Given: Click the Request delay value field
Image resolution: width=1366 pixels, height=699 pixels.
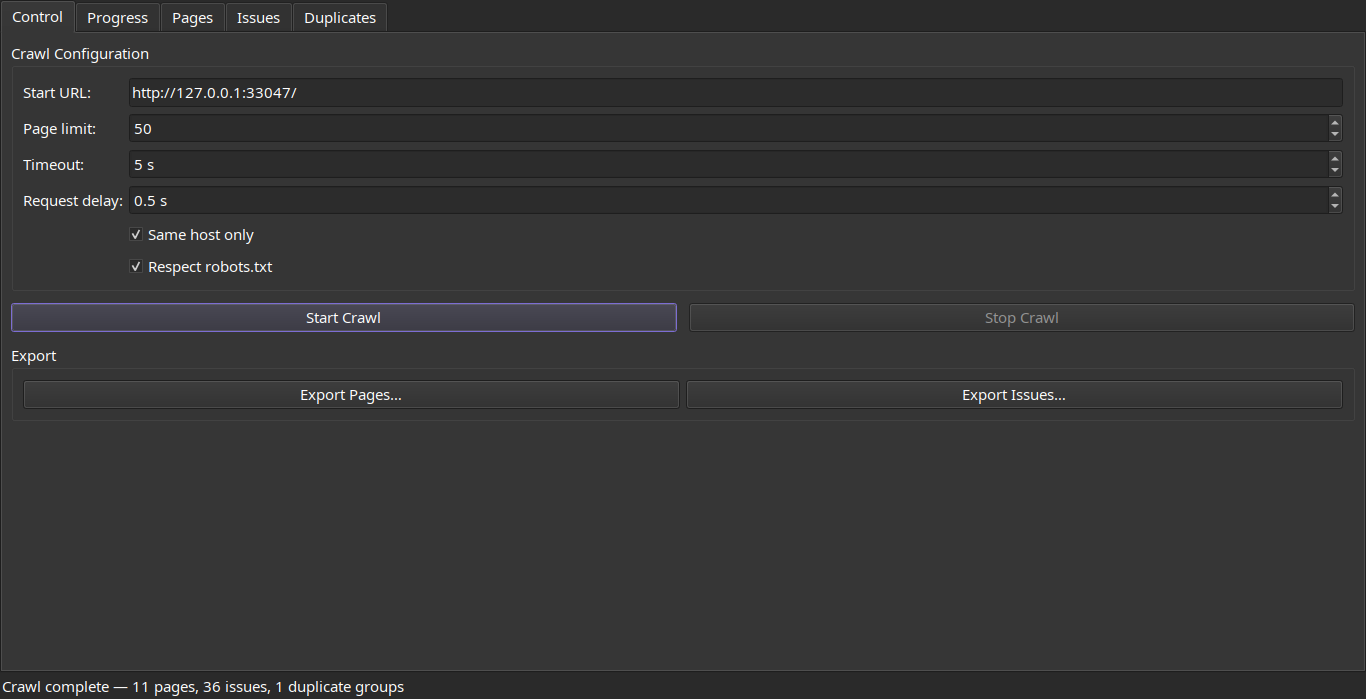Looking at the screenshot, I should [728, 201].
